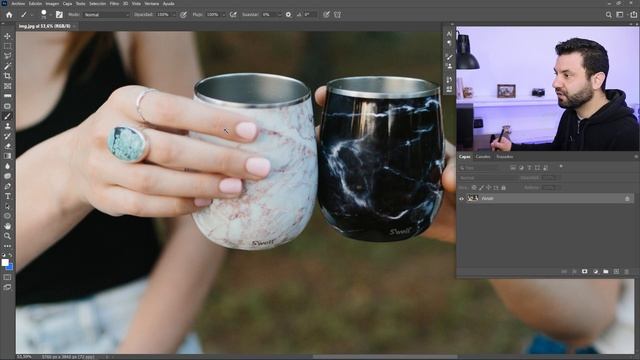Image resolution: width=640 pixels, height=360 pixels.
Task: Click the foreground color swatch
Action: coord(5,262)
